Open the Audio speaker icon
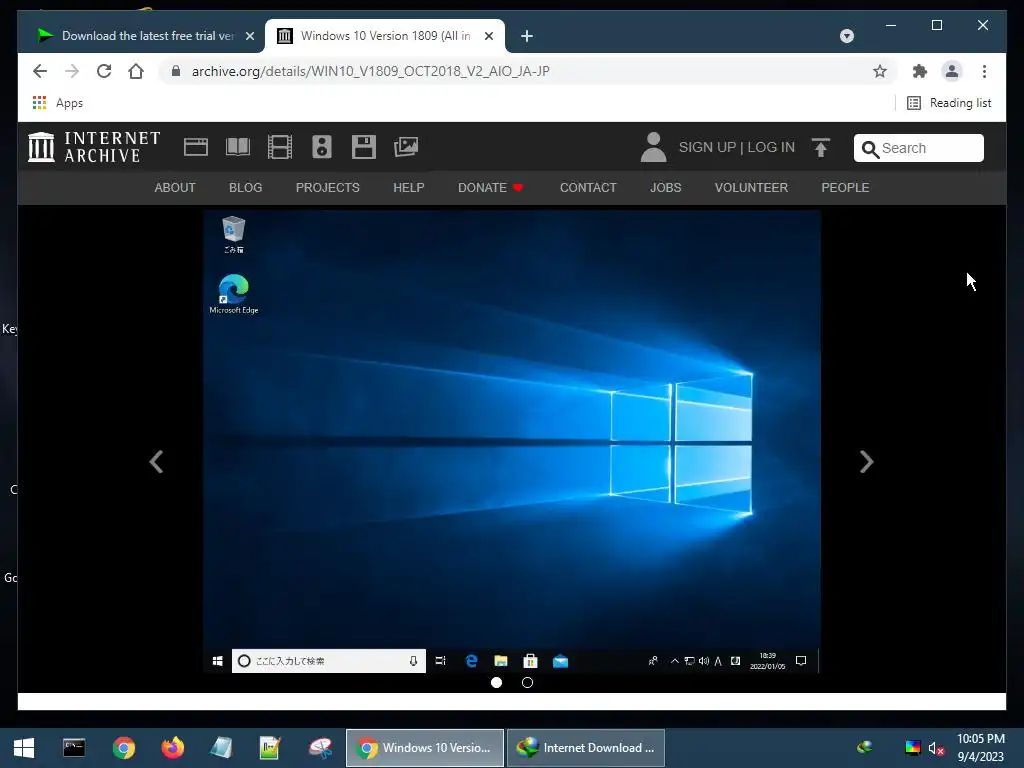 (x=322, y=147)
